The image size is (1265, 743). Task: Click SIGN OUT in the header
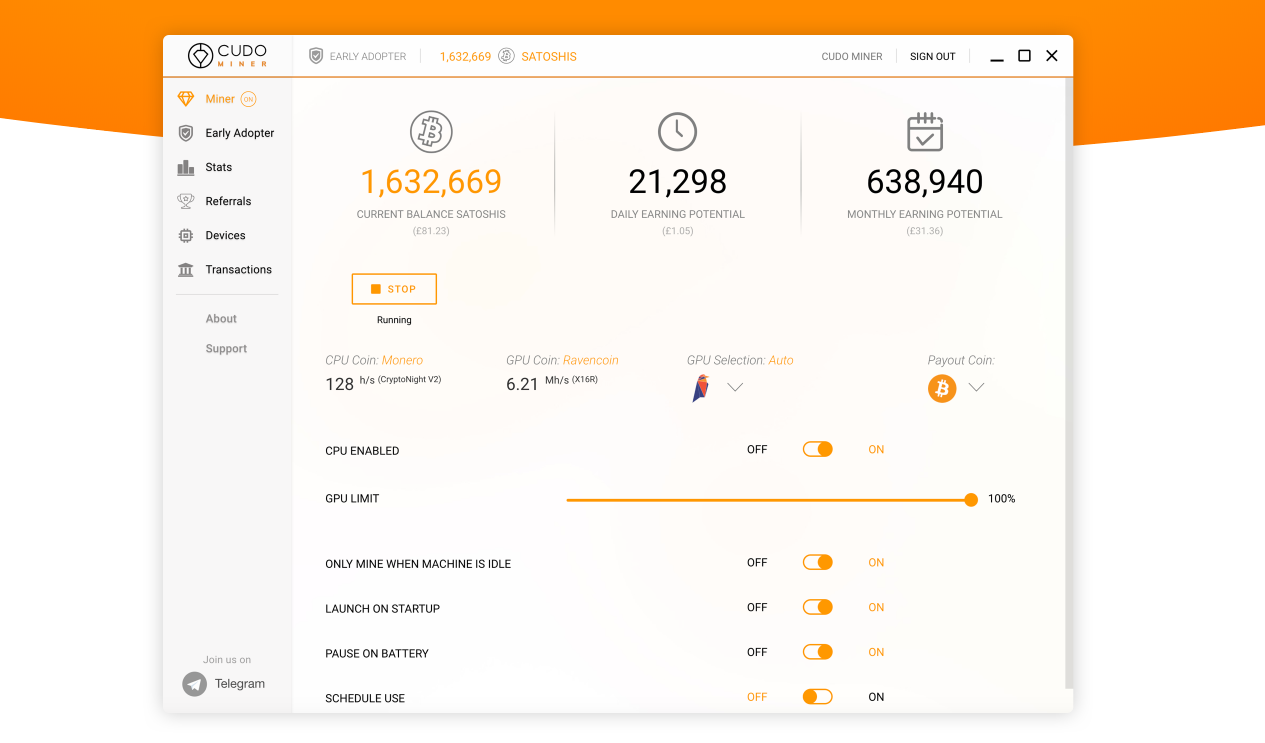point(932,56)
